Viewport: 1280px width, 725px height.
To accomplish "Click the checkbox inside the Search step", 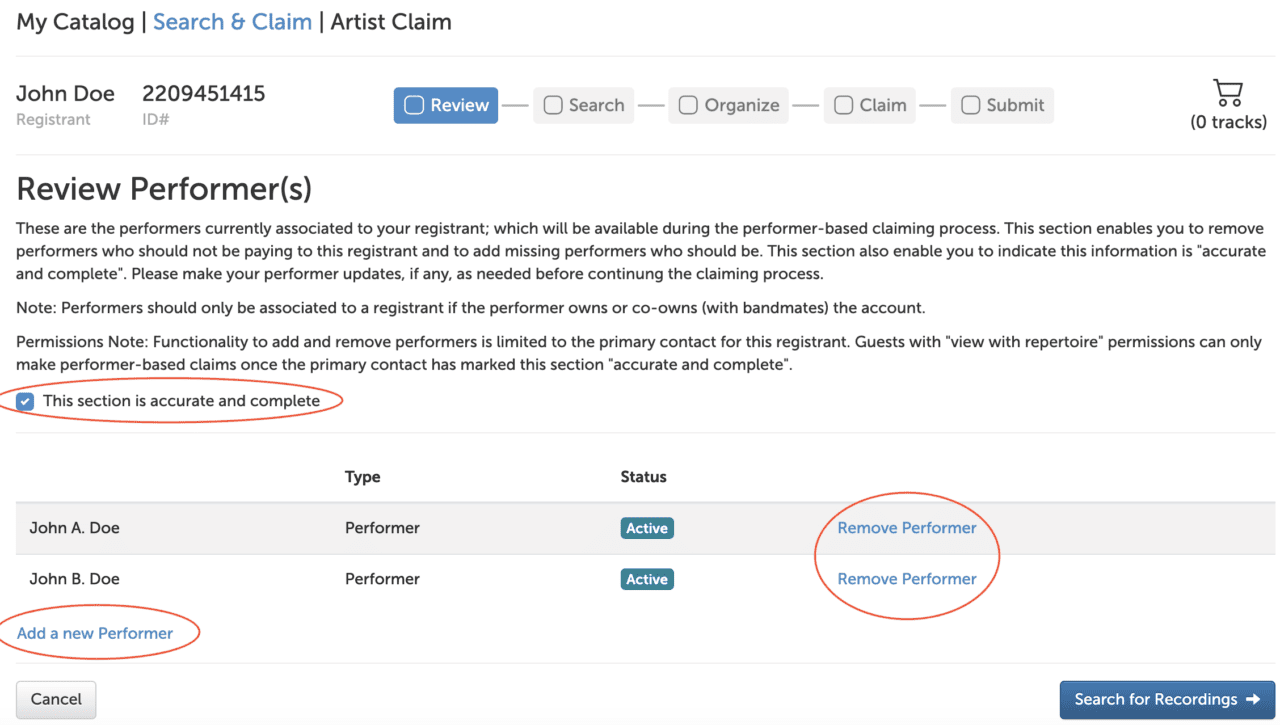I will (554, 104).
